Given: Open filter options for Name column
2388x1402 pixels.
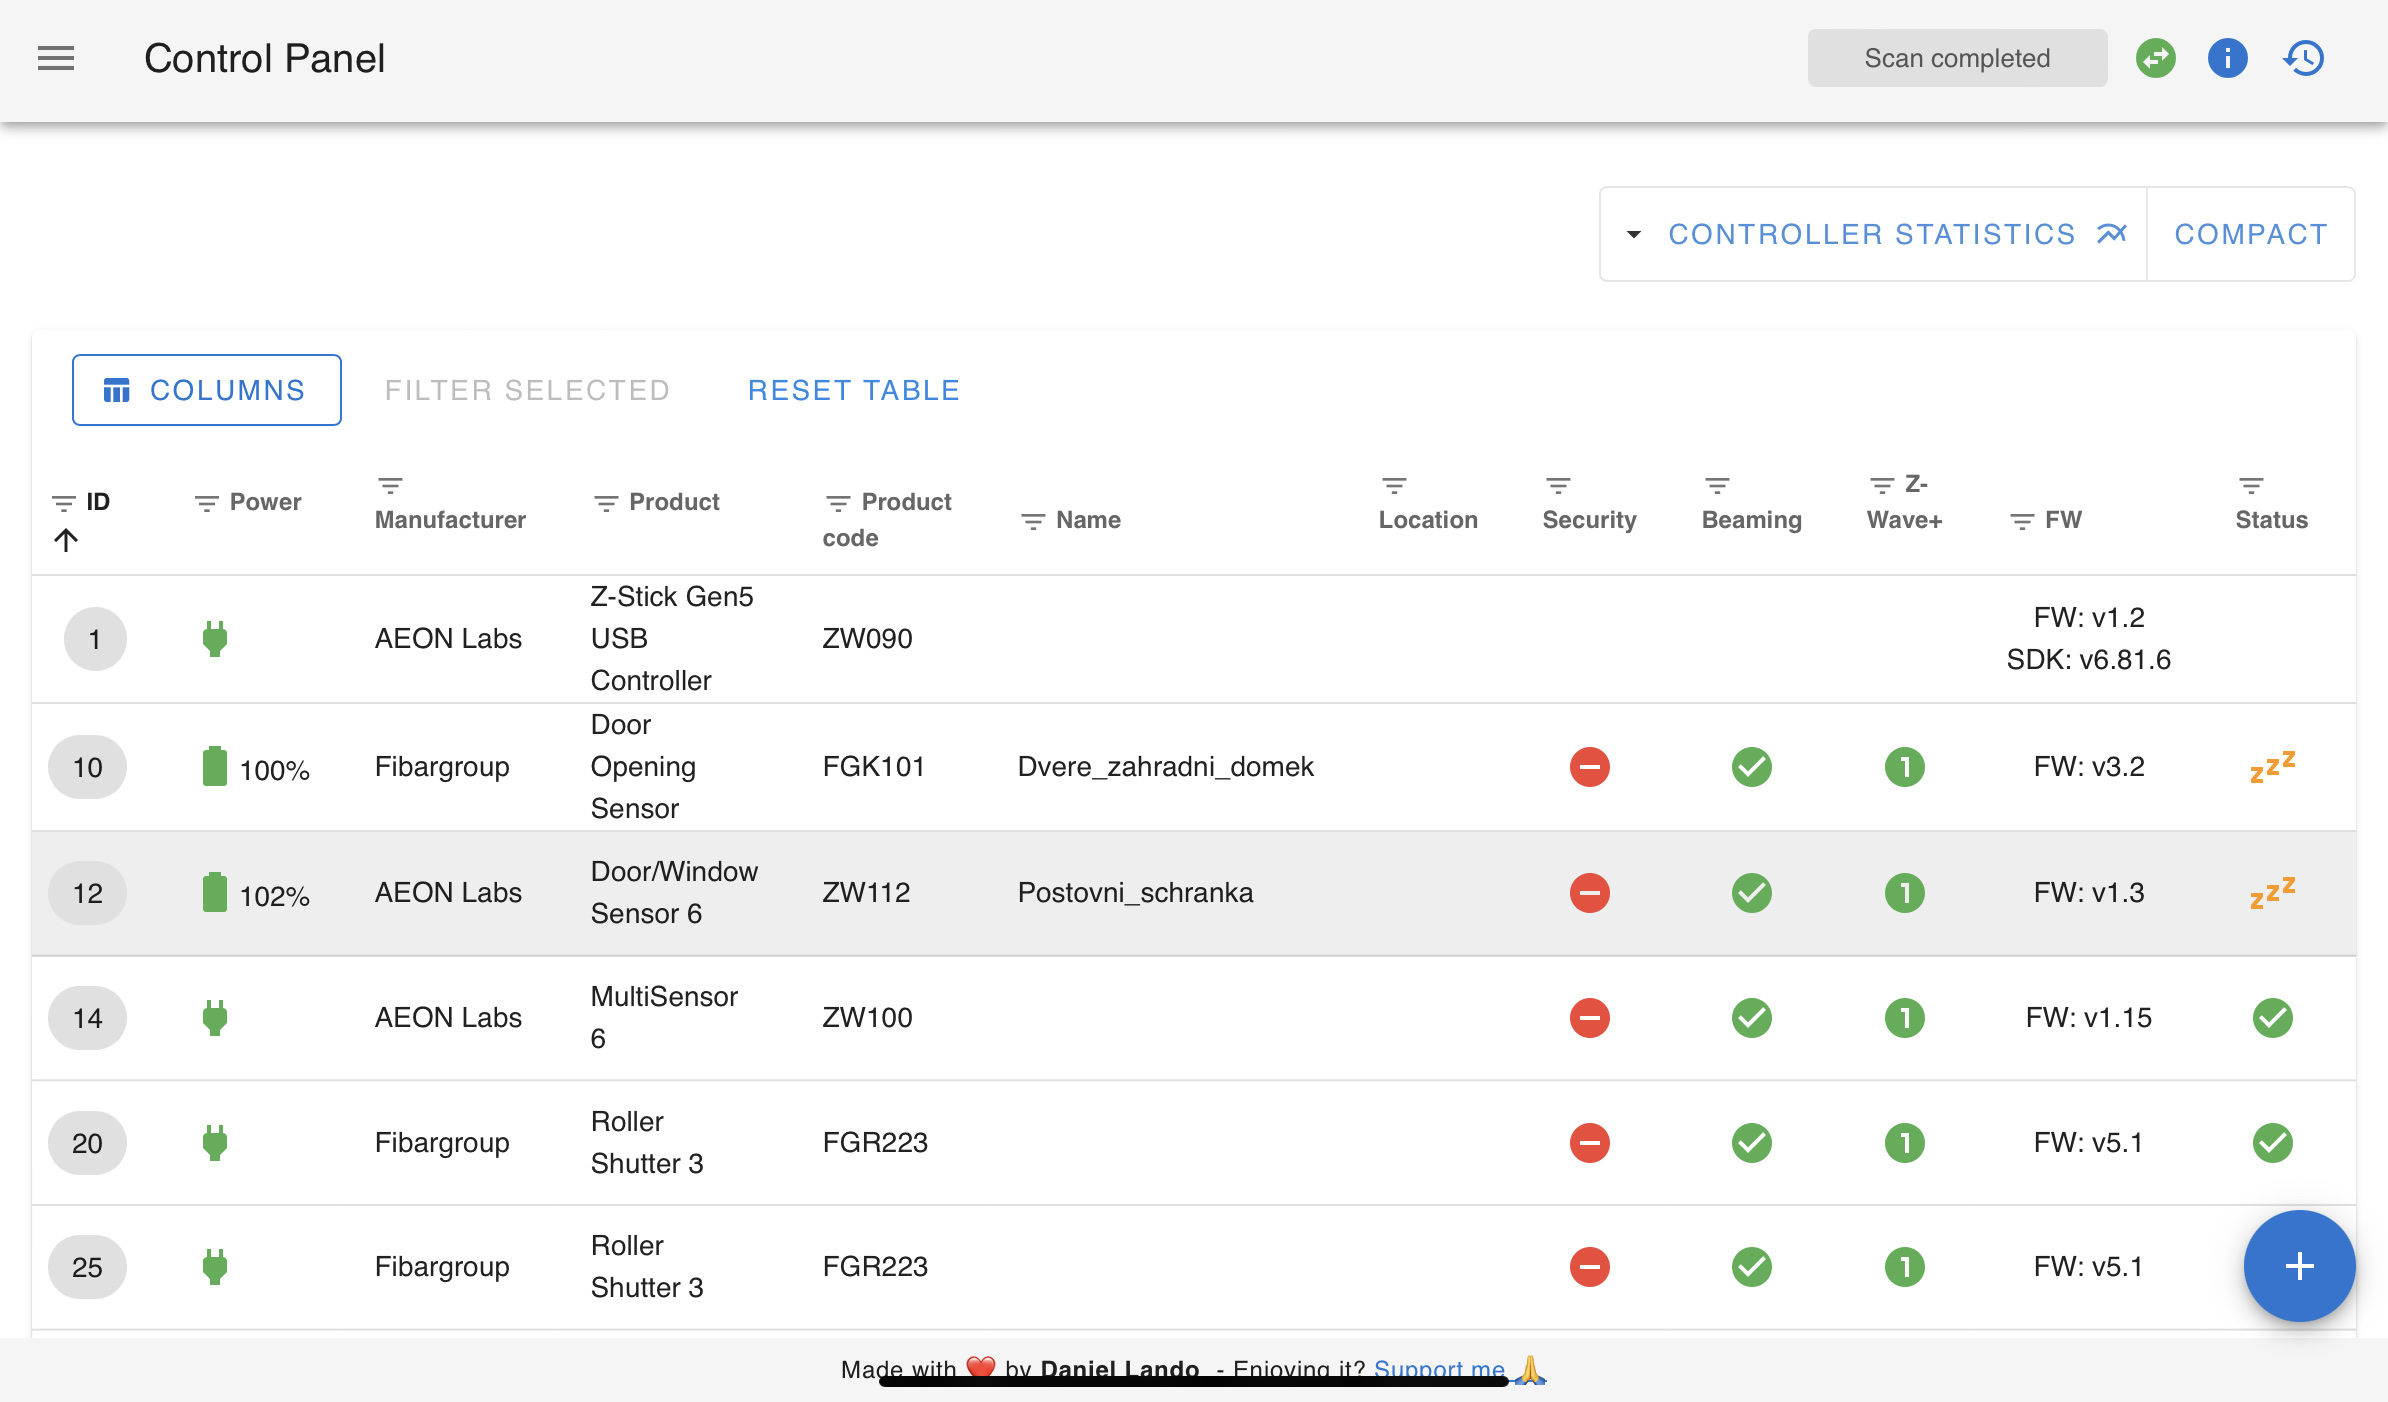Looking at the screenshot, I should click(x=1033, y=521).
